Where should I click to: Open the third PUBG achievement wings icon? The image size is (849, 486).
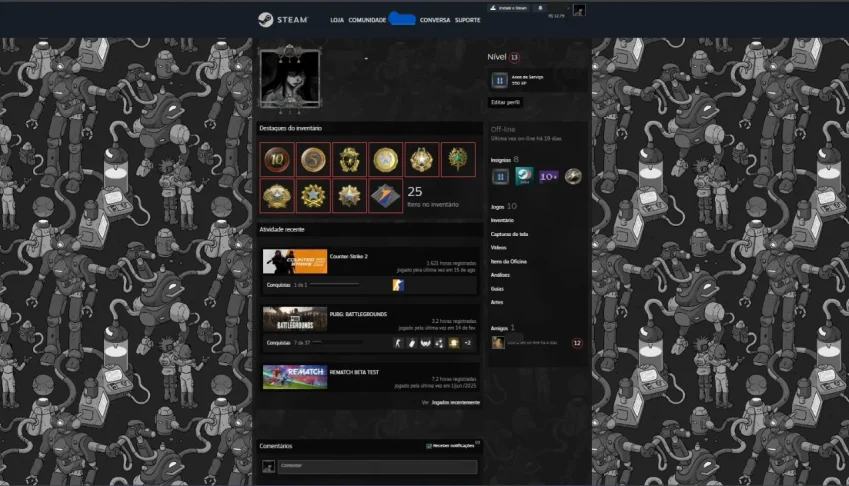click(x=426, y=343)
